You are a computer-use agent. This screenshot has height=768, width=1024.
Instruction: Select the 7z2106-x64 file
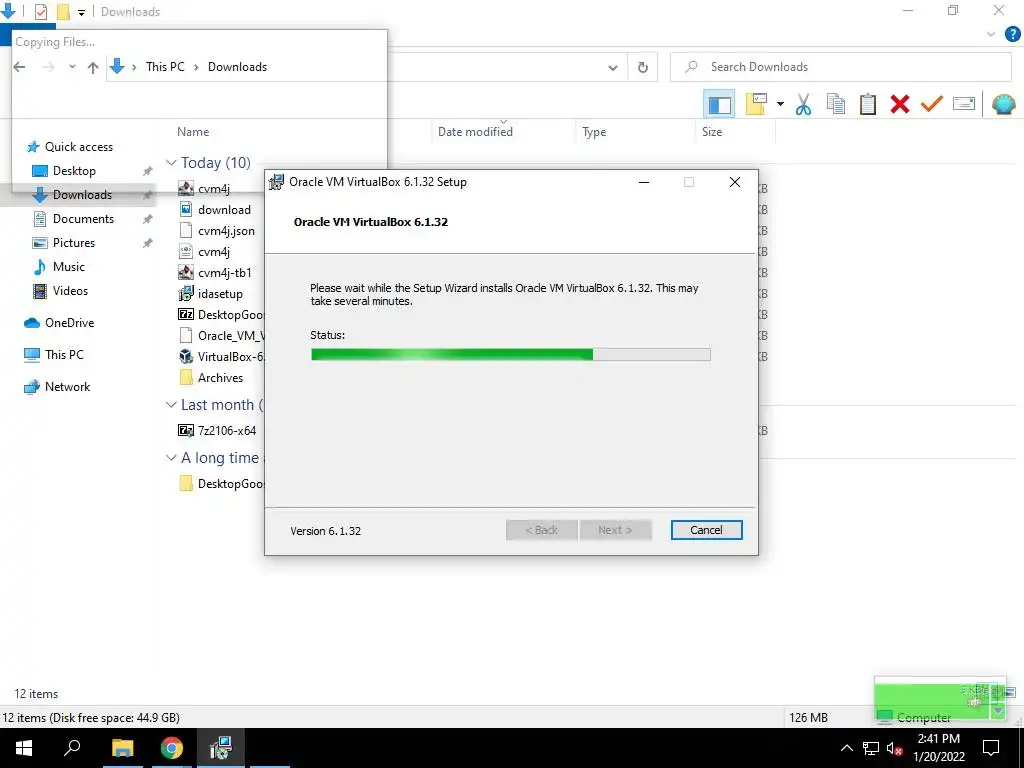point(227,430)
